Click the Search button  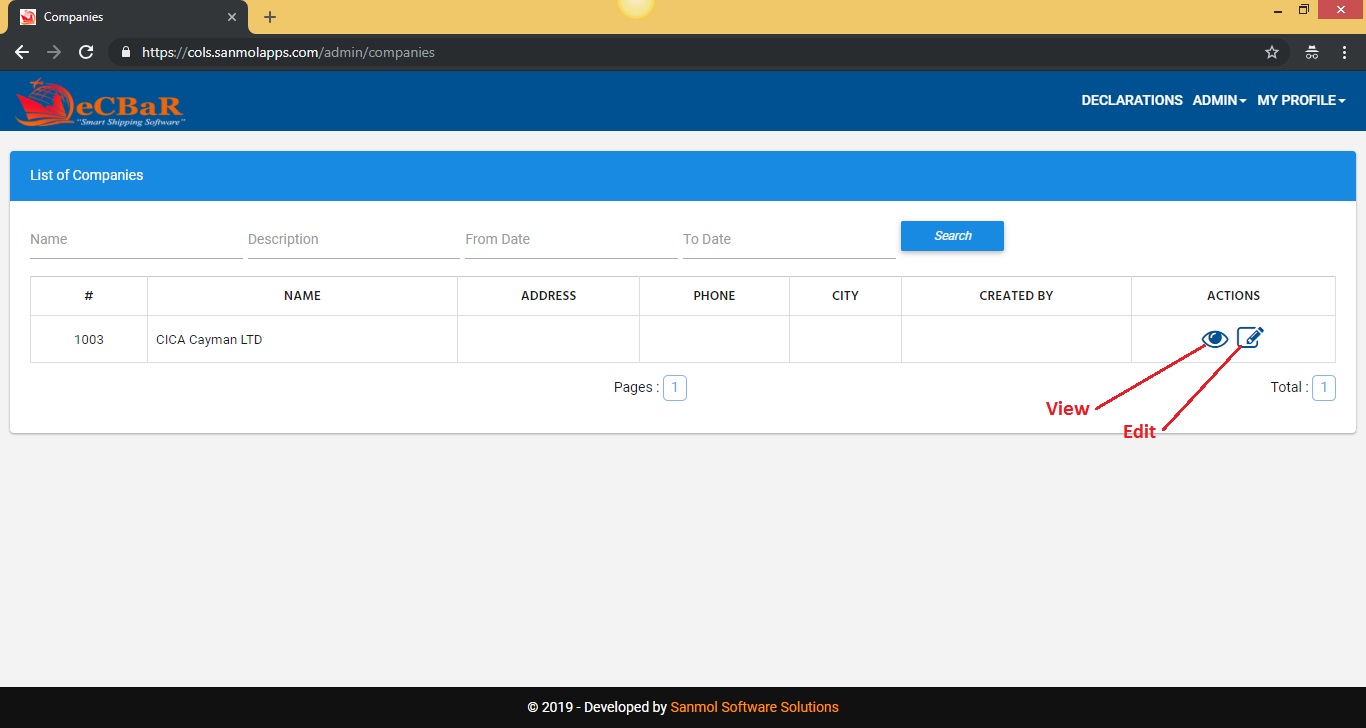[x=952, y=236]
